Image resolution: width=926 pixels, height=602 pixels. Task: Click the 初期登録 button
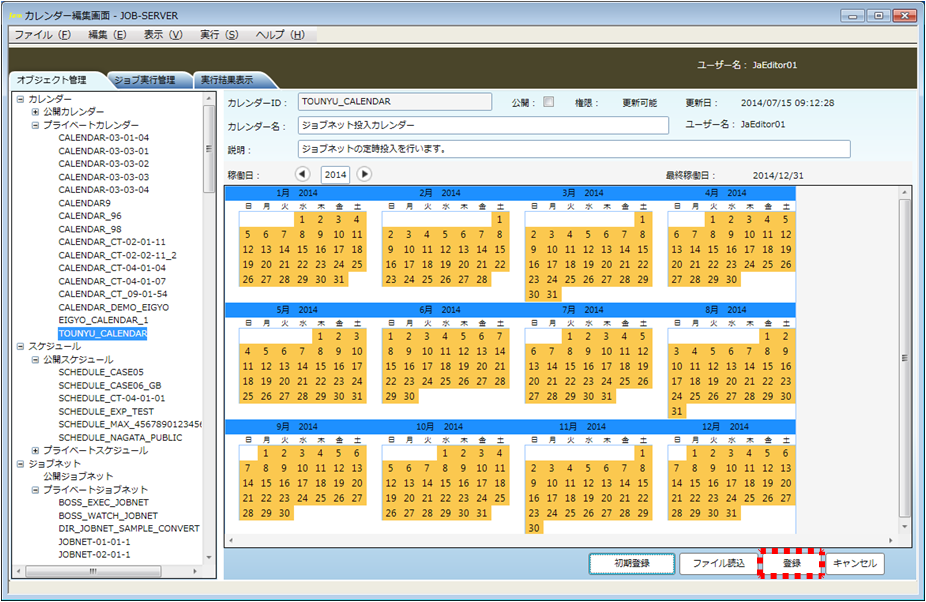coord(632,564)
